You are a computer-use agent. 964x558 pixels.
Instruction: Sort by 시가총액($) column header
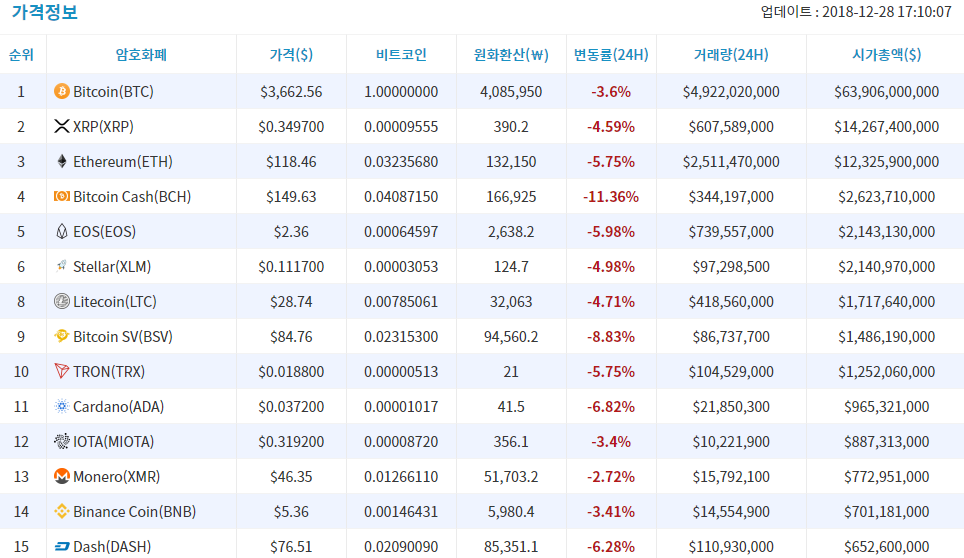(x=887, y=55)
